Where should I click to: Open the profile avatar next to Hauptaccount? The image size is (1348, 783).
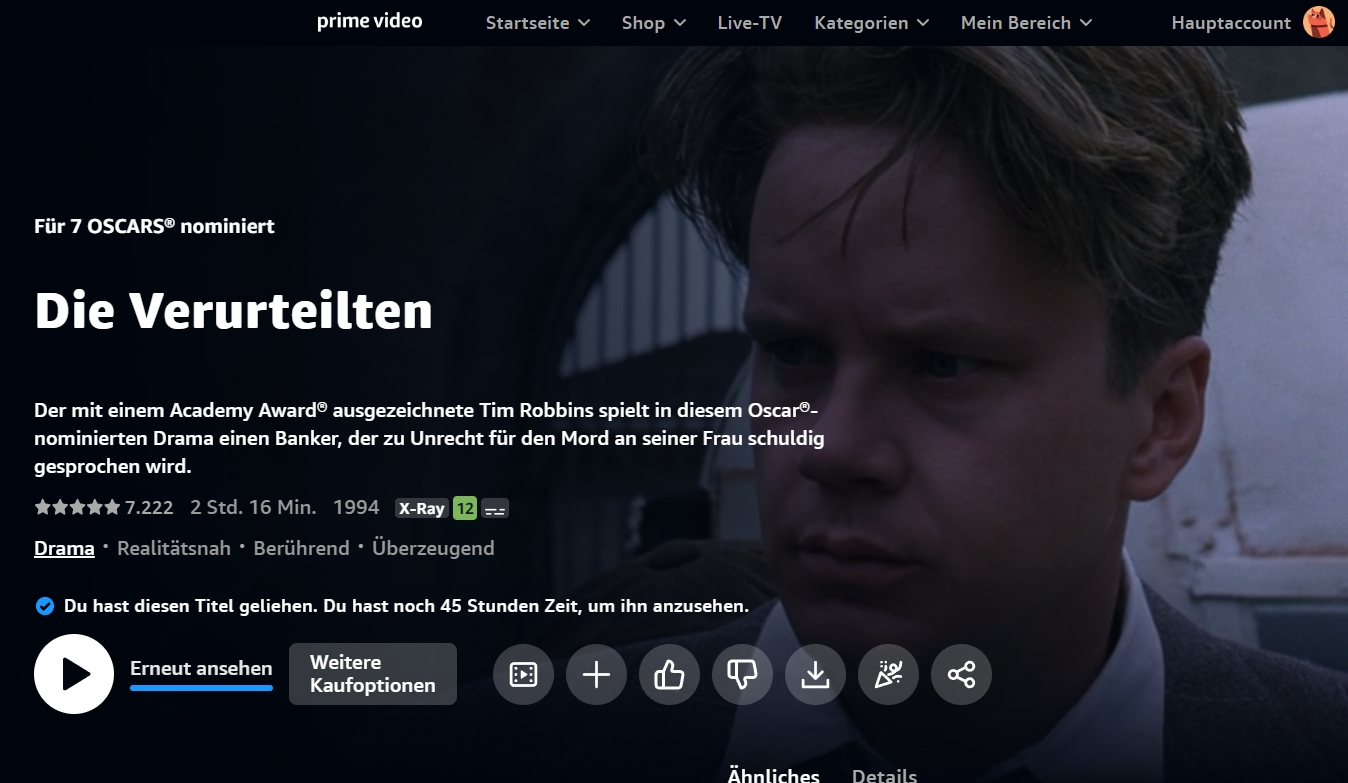pos(1319,22)
